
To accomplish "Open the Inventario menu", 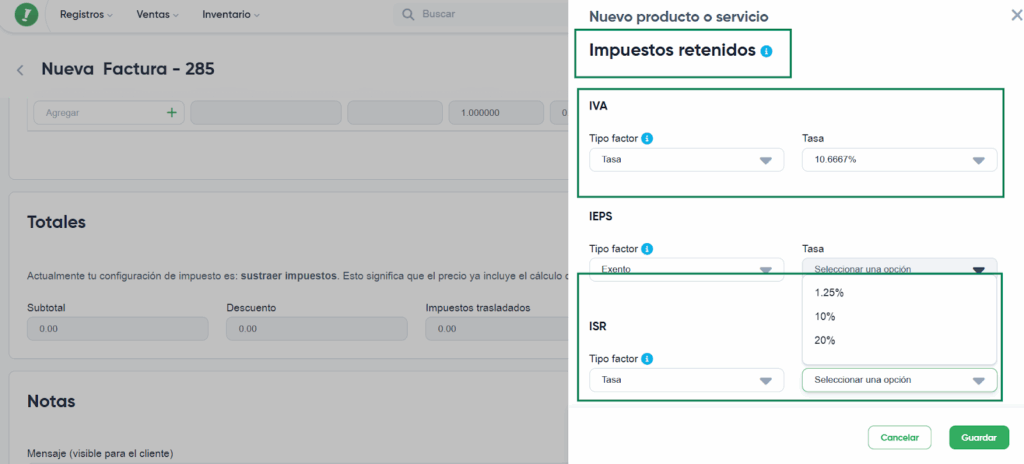I will 230,15.
